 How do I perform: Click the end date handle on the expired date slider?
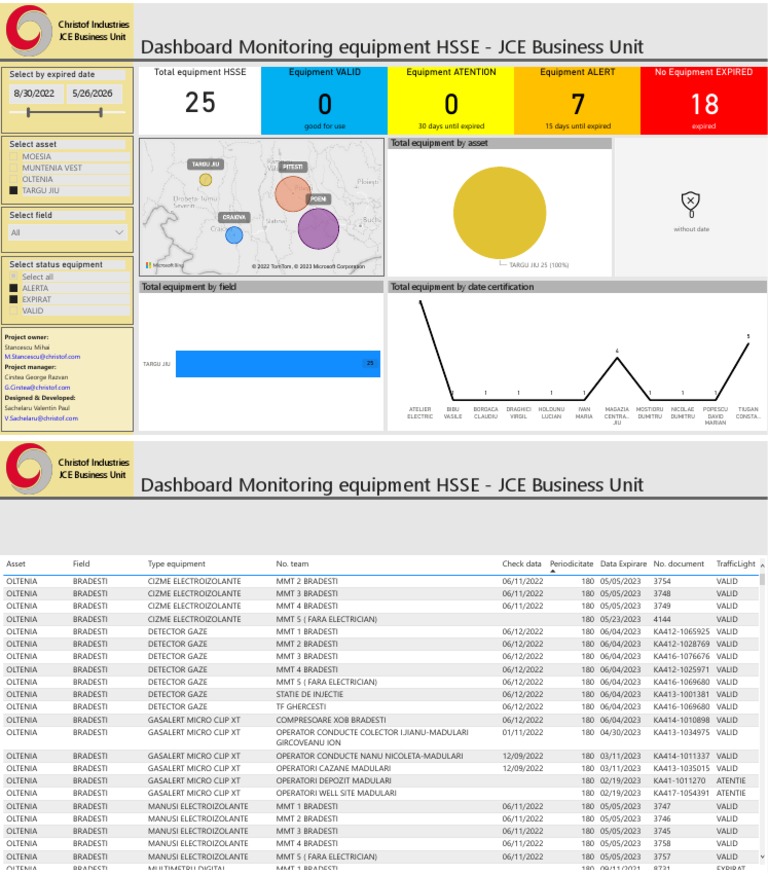(101, 113)
